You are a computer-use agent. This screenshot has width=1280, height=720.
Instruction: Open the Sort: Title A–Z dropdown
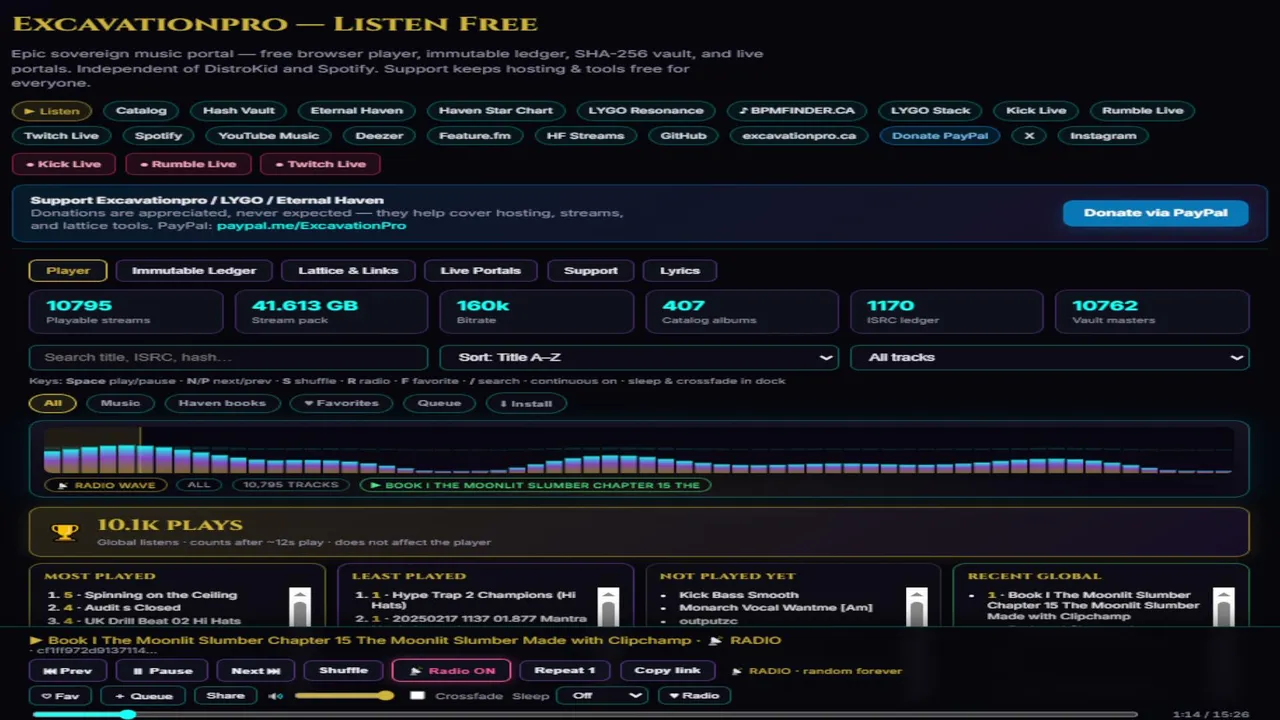click(639, 357)
